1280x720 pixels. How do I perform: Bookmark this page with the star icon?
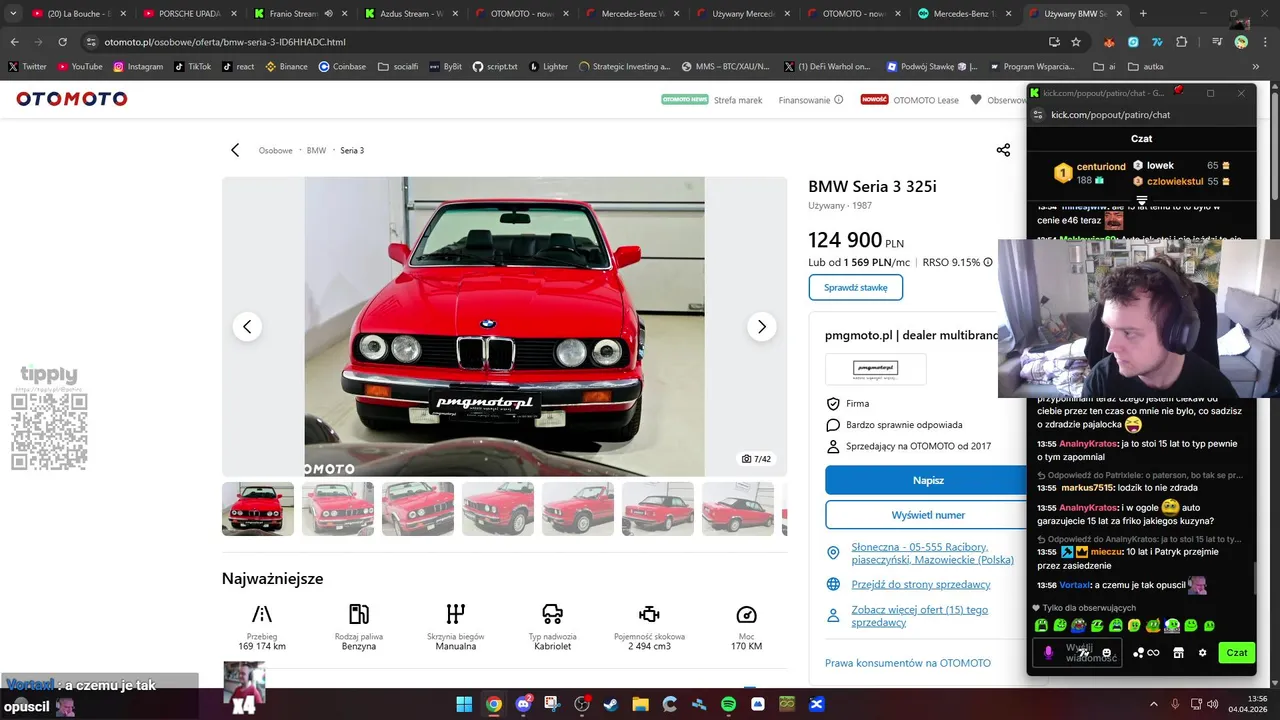1076,42
